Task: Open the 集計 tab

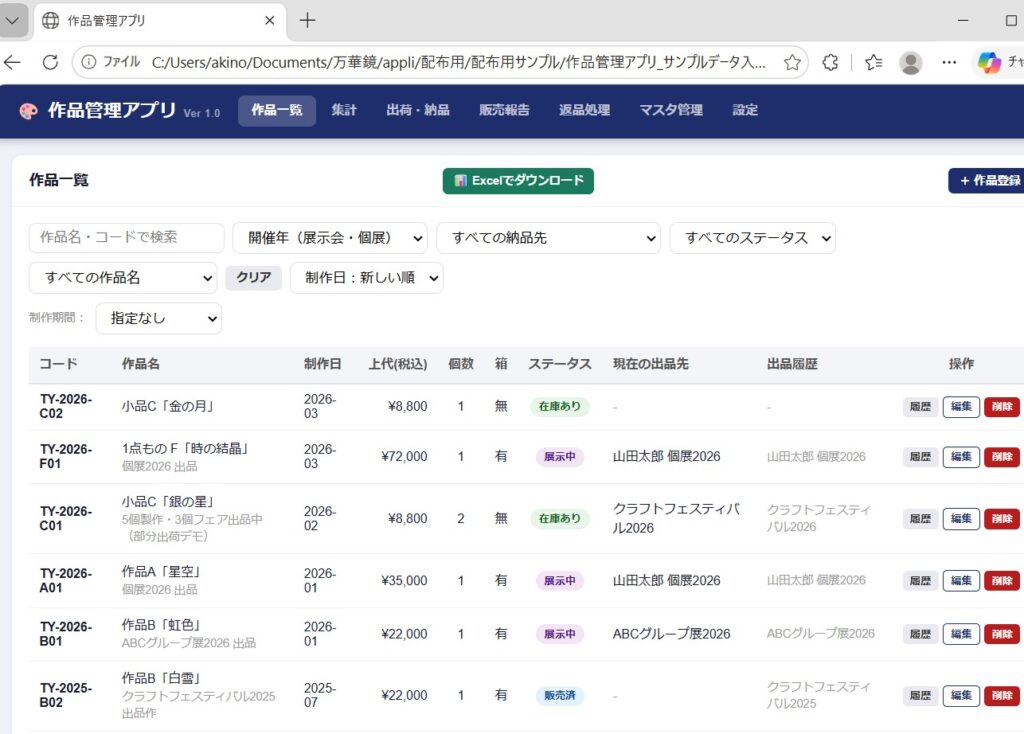Action: tap(344, 110)
